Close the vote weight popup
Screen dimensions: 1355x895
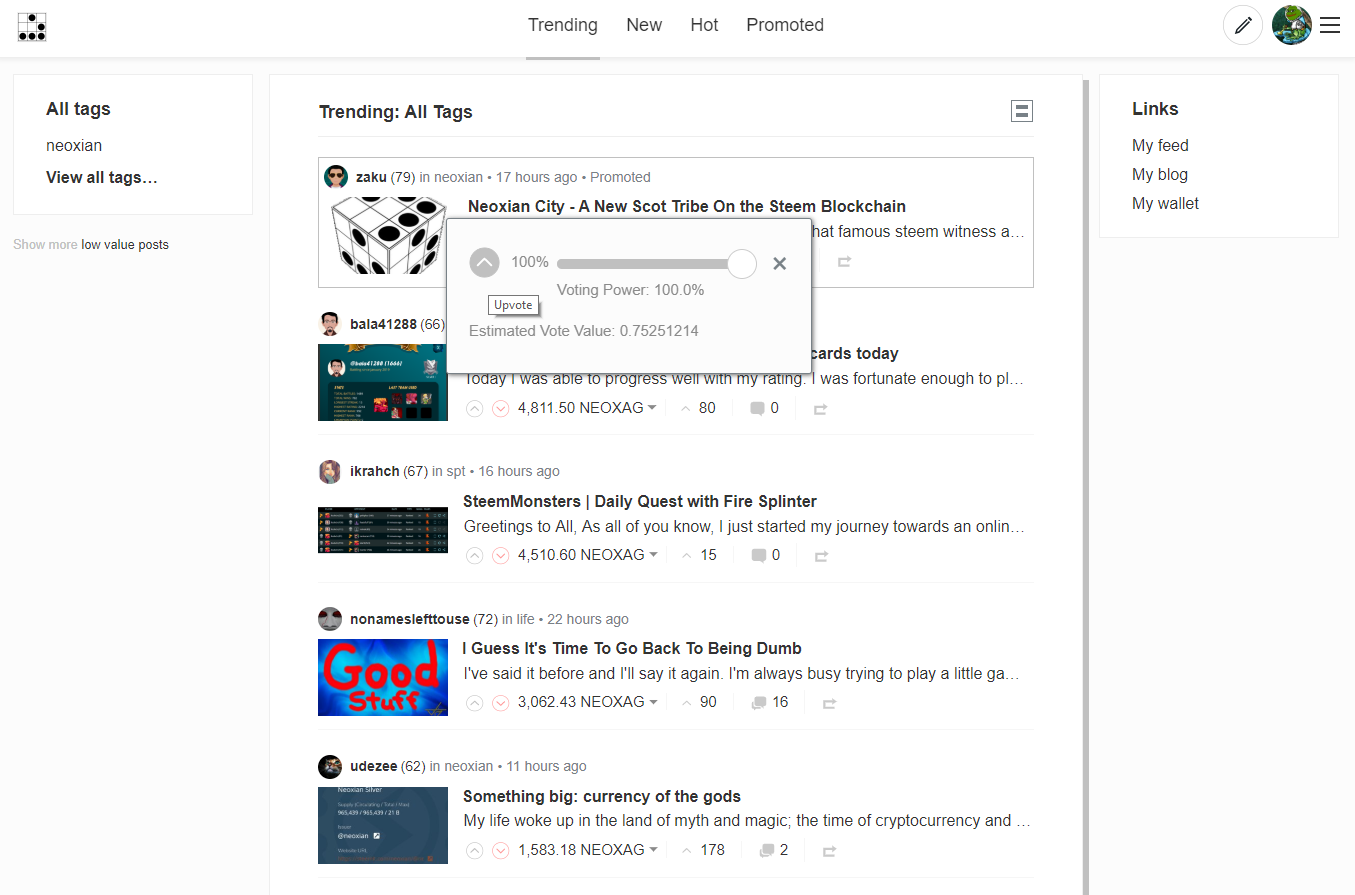780,263
